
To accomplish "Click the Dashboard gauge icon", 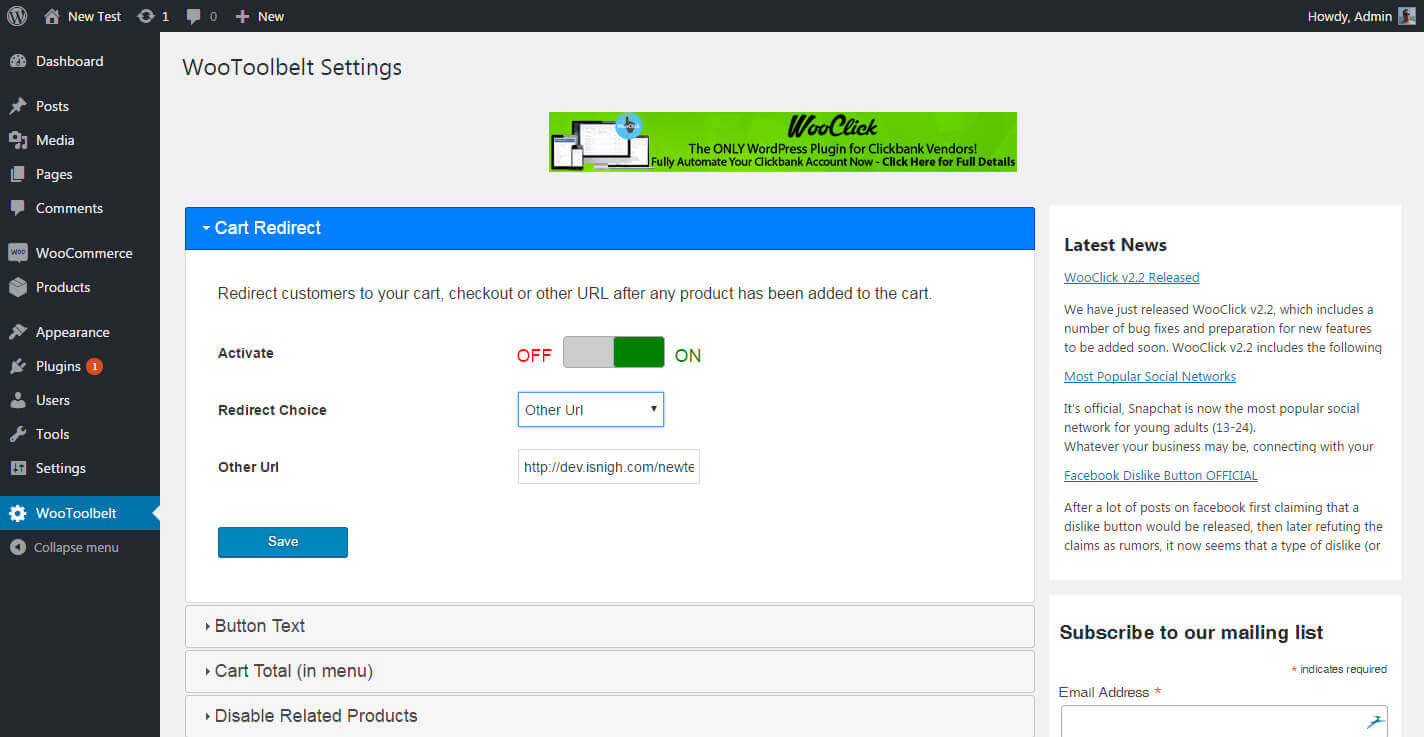I will 17,61.
